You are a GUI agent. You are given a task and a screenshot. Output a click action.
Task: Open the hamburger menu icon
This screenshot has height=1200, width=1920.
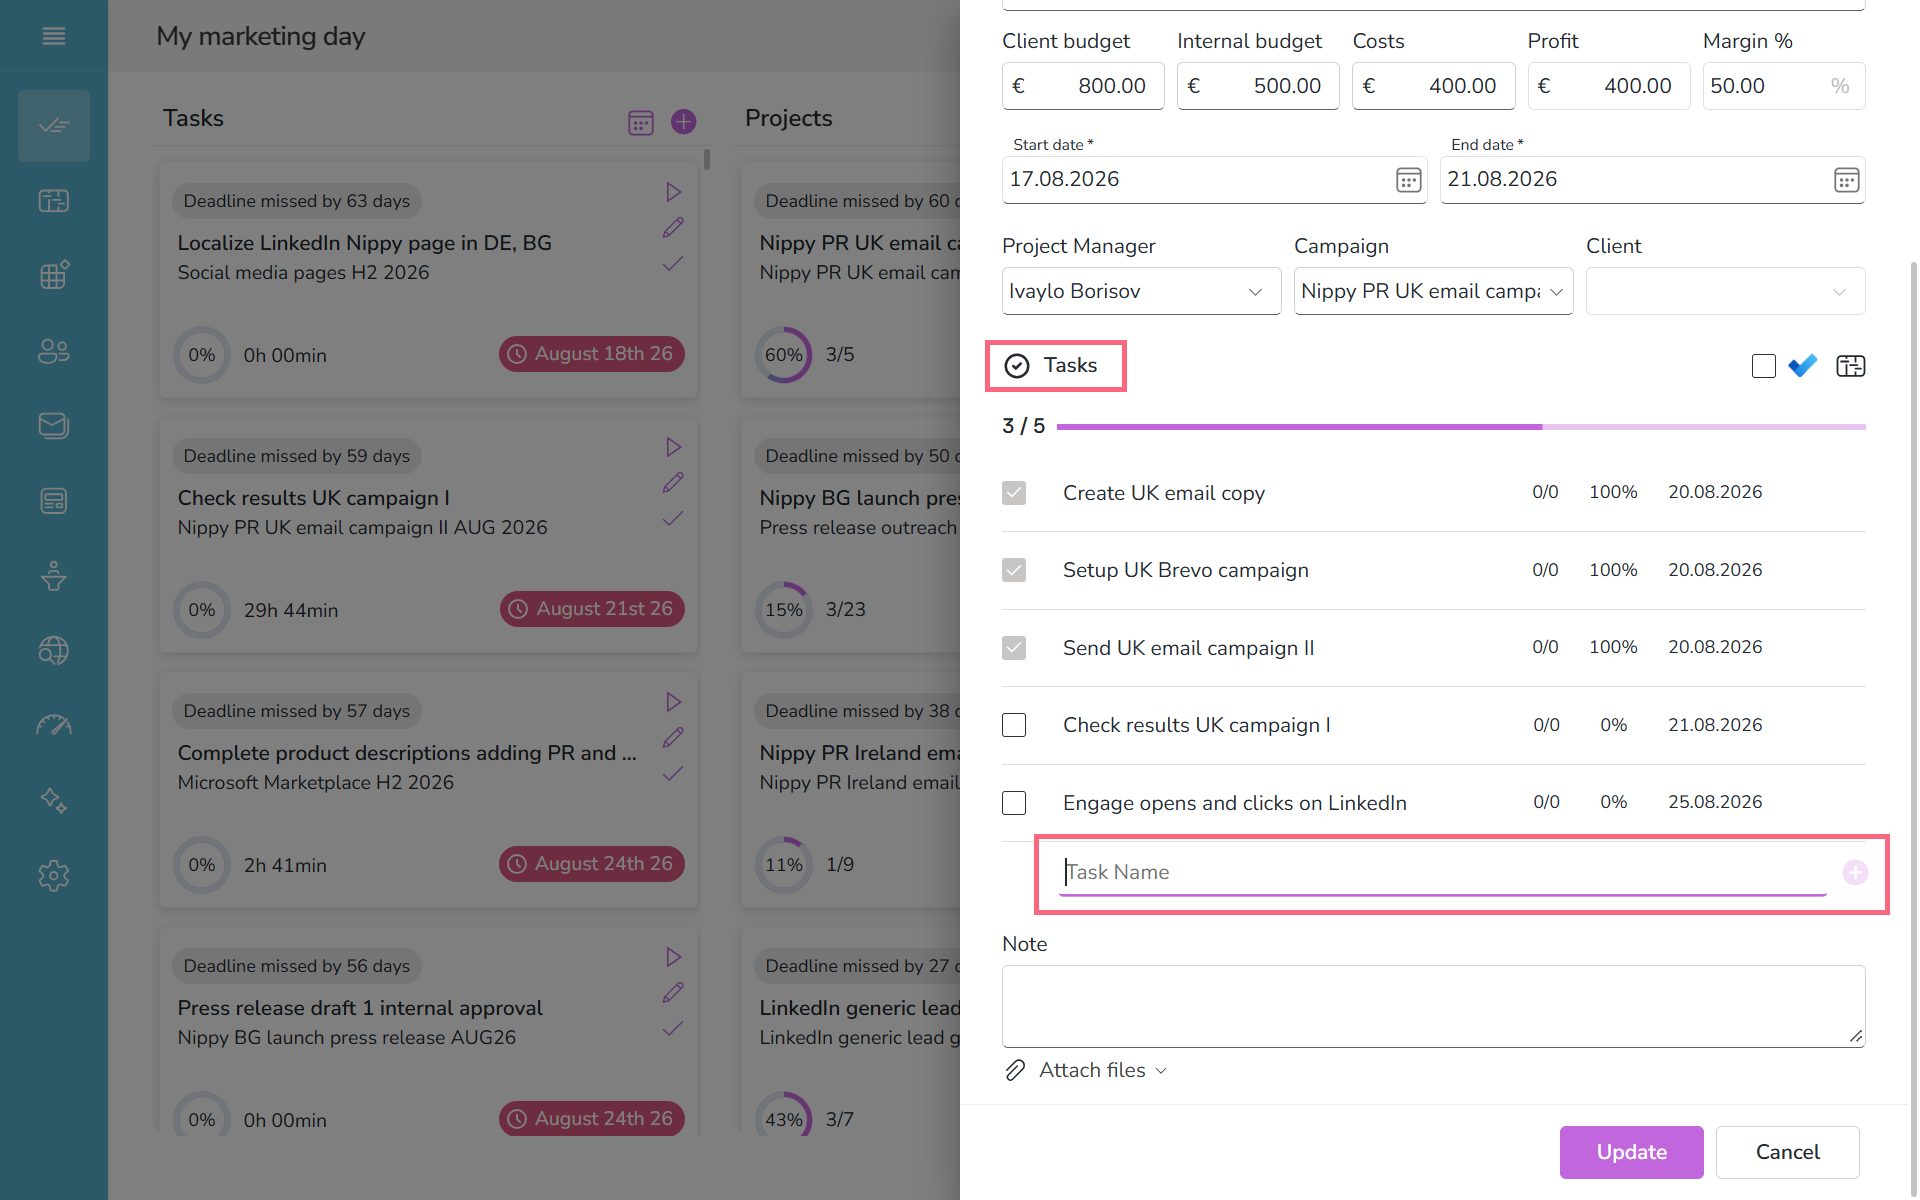[54, 36]
